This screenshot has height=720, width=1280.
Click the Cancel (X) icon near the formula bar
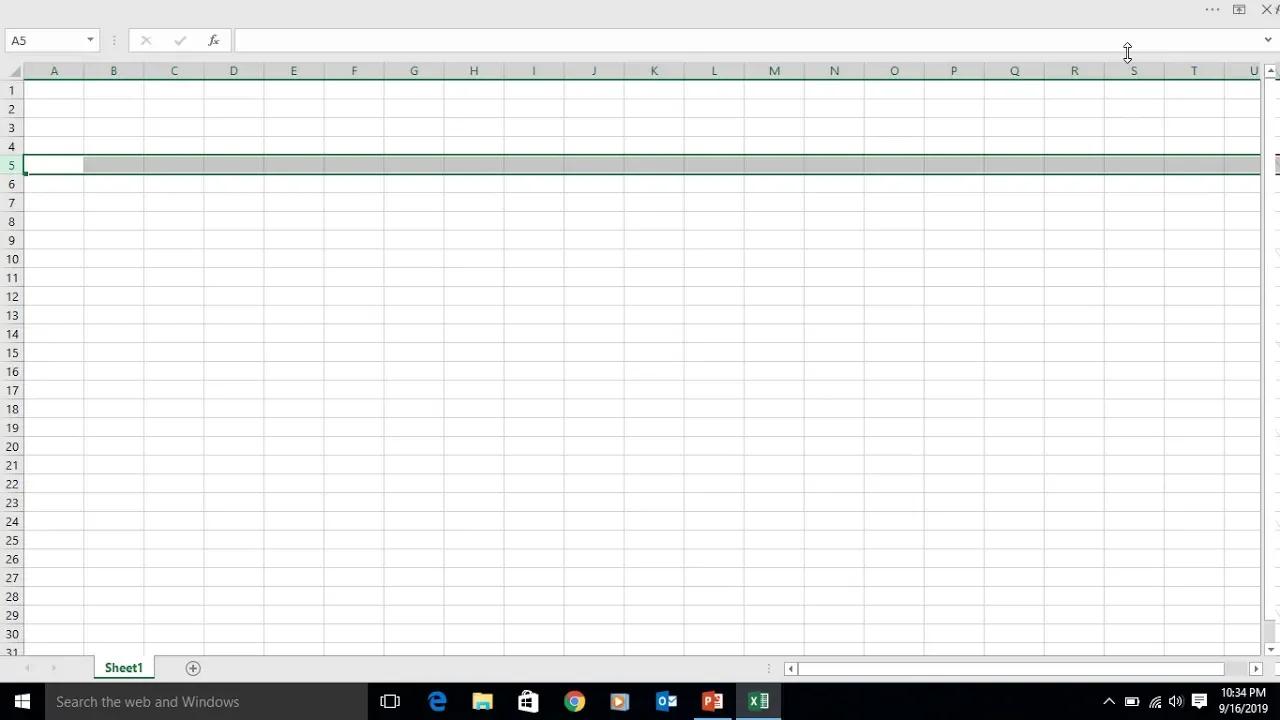pyautogui.click(x=146, y=40)
